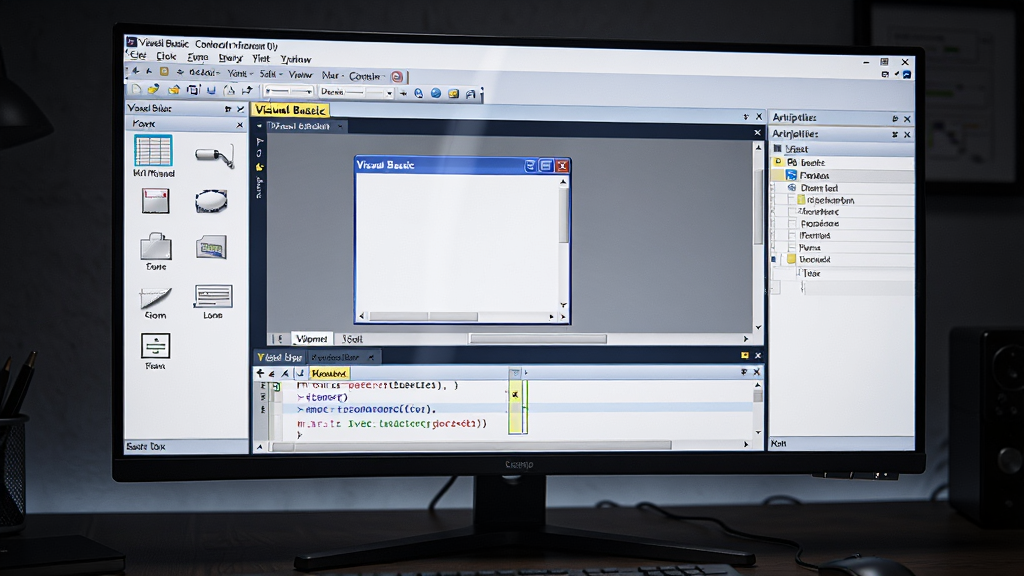Open dropdown arrow beside the designer sub-tab

tap(340, 126)
